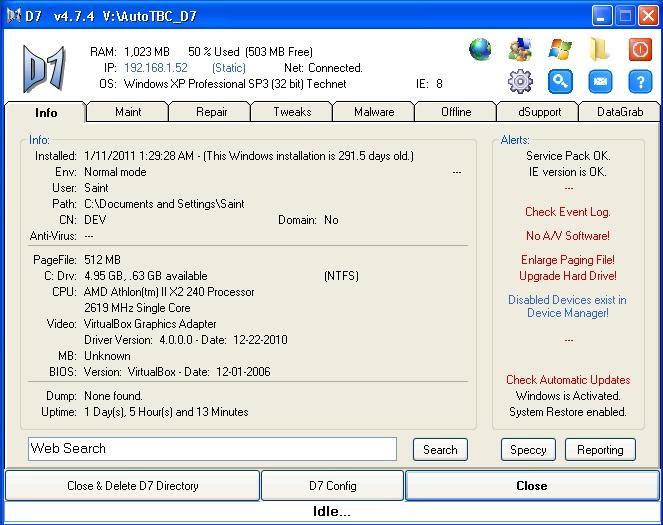Click the (NTFS) file system label
Viewport: 663px width, 525px height.
pyautogui.click(x=341, y=276)
